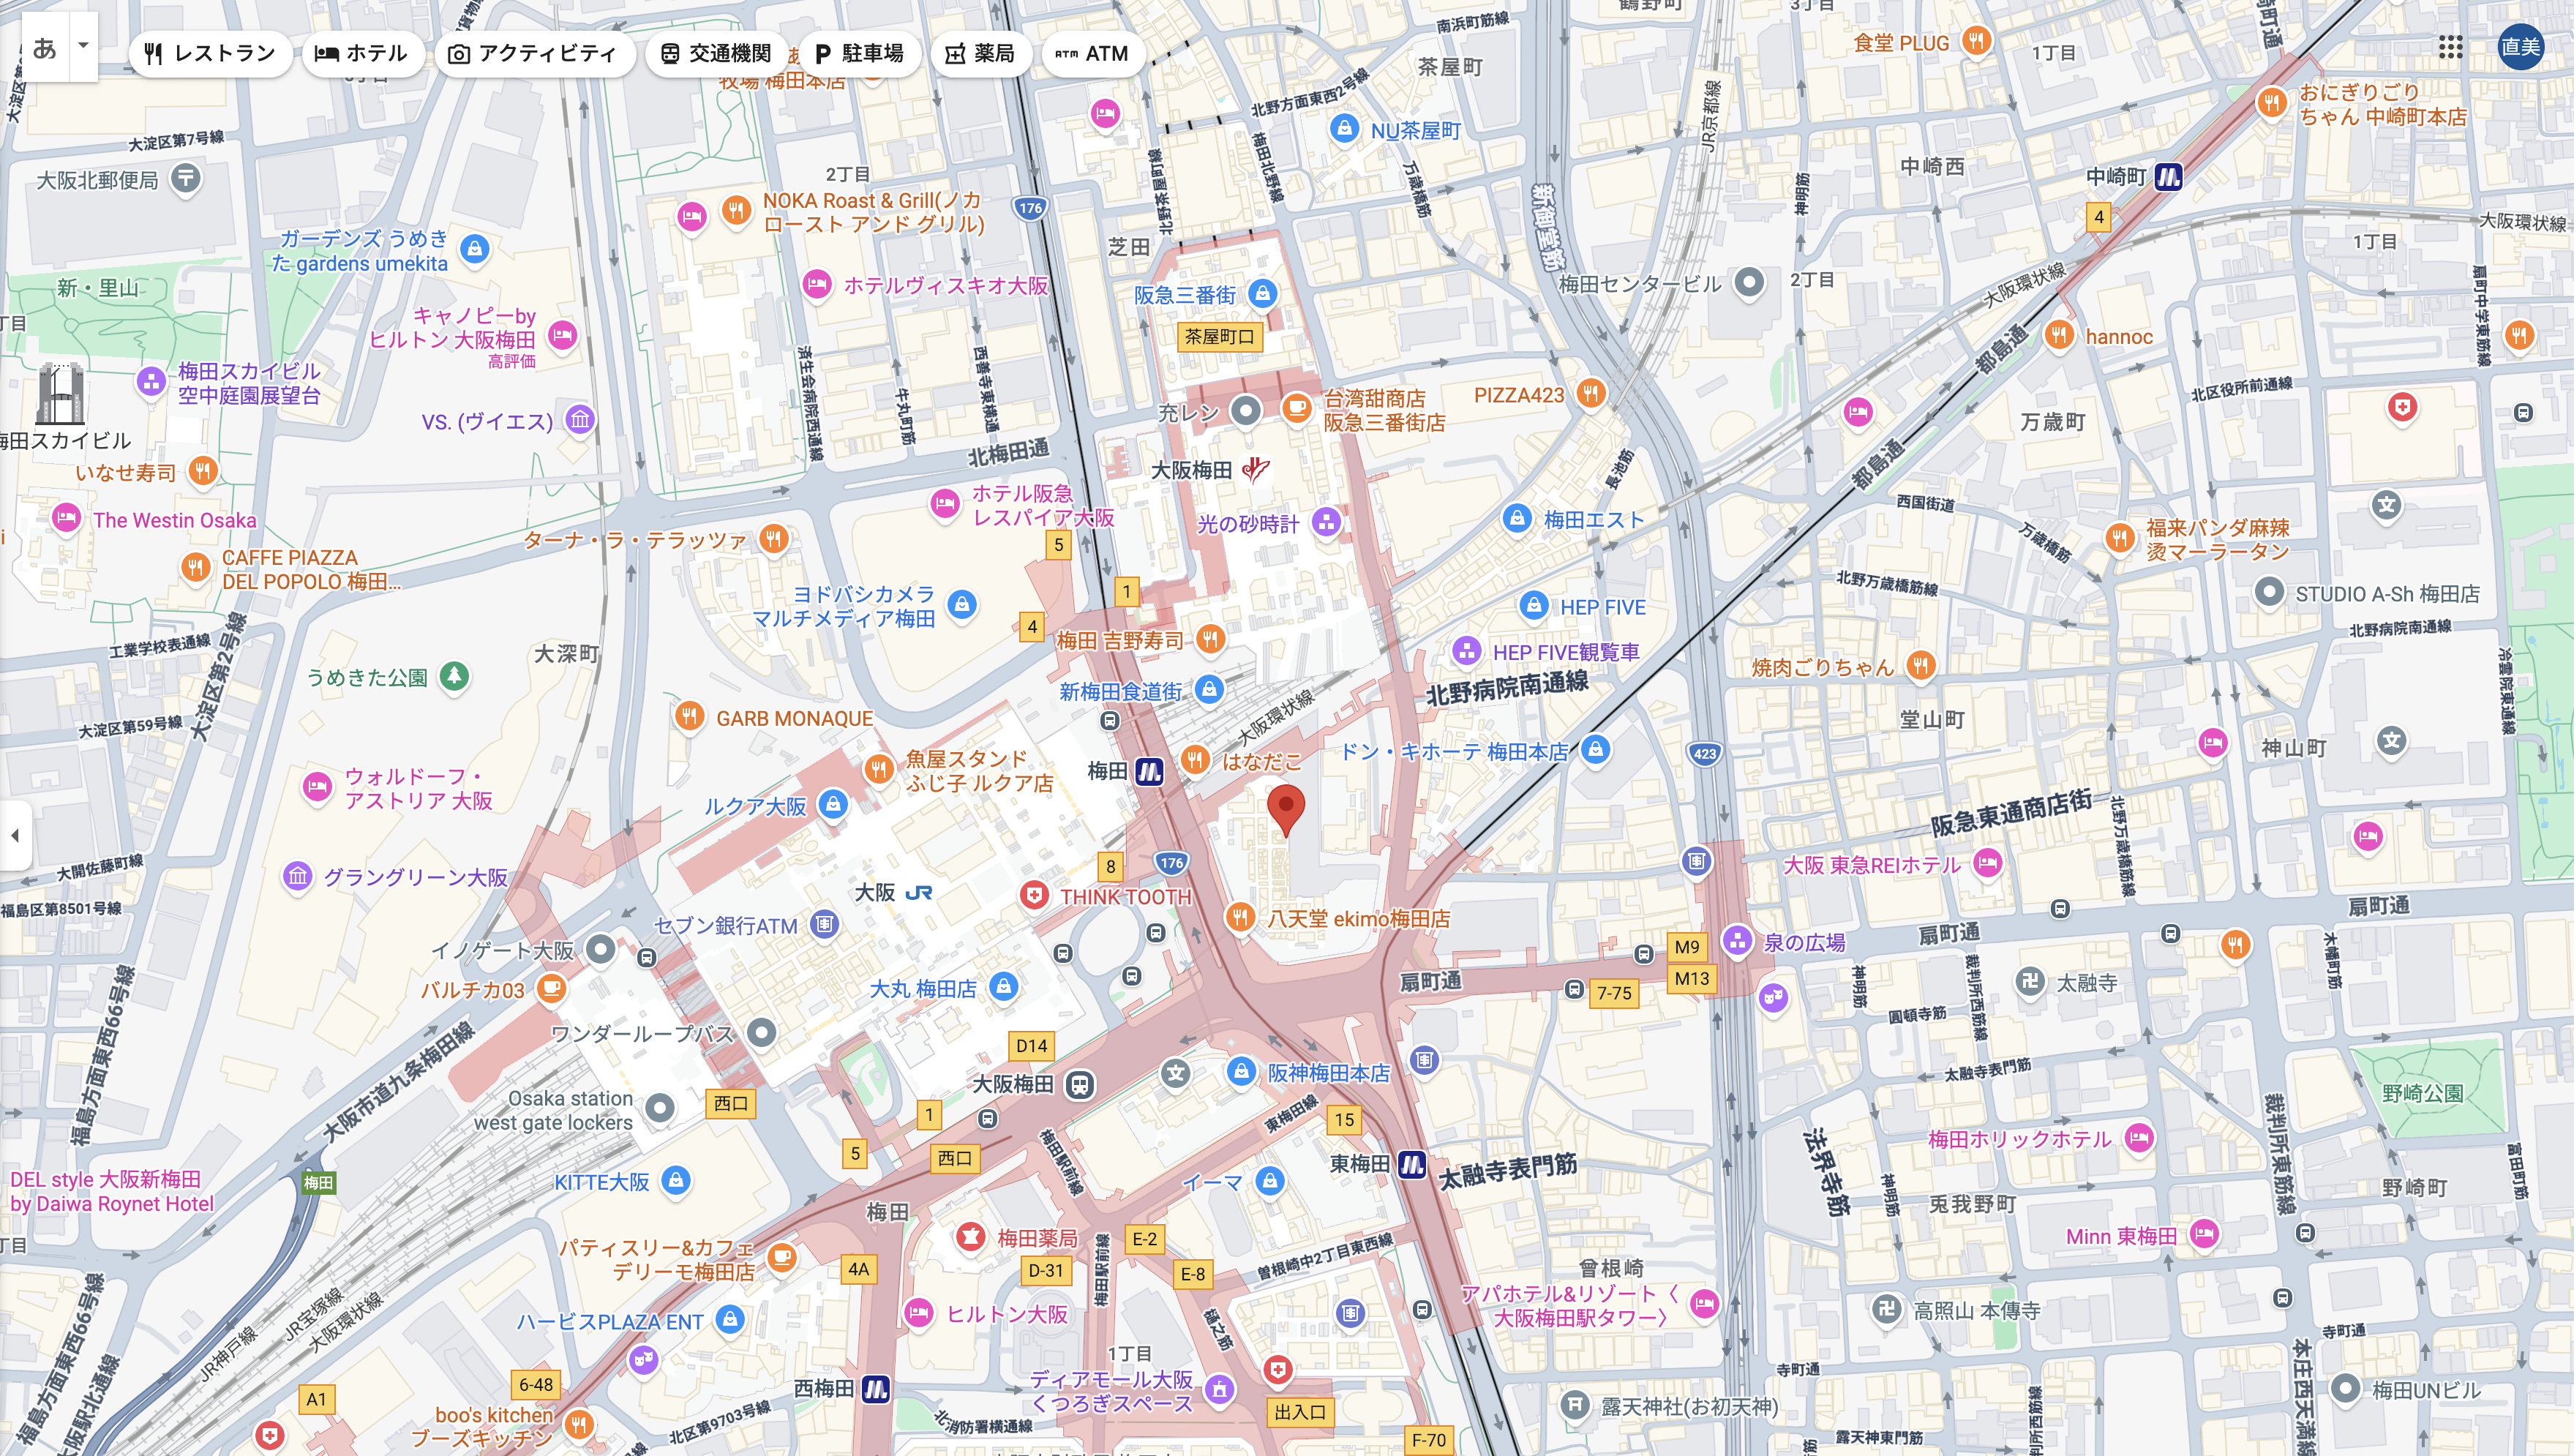This screenshot has height=1456, width=2574.
Task: Click the 梅田エスト shopping pin
Action: (1518, 518)
